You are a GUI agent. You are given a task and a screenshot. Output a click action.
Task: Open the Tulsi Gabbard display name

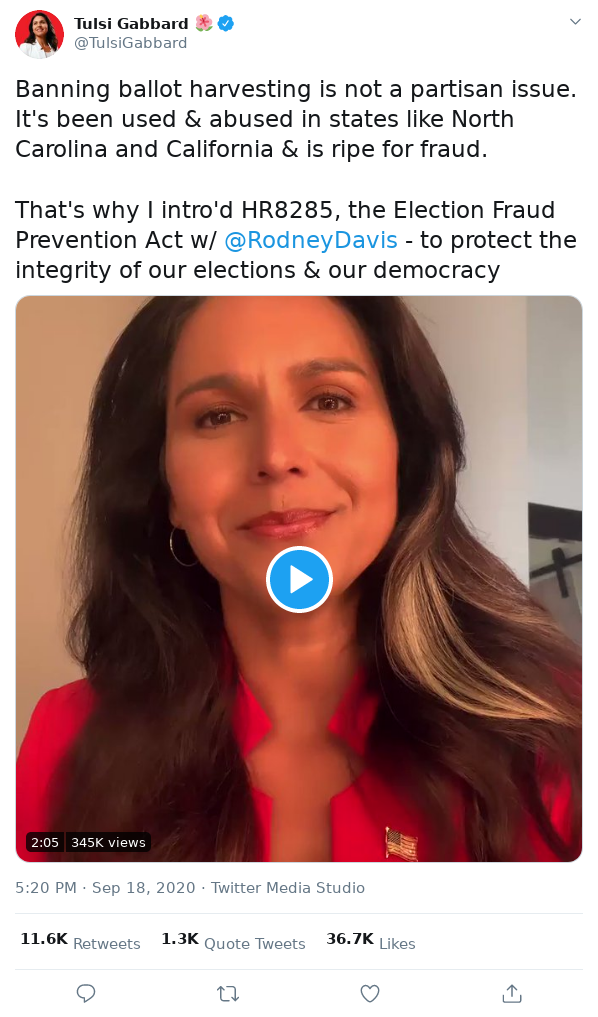[131, 24]
